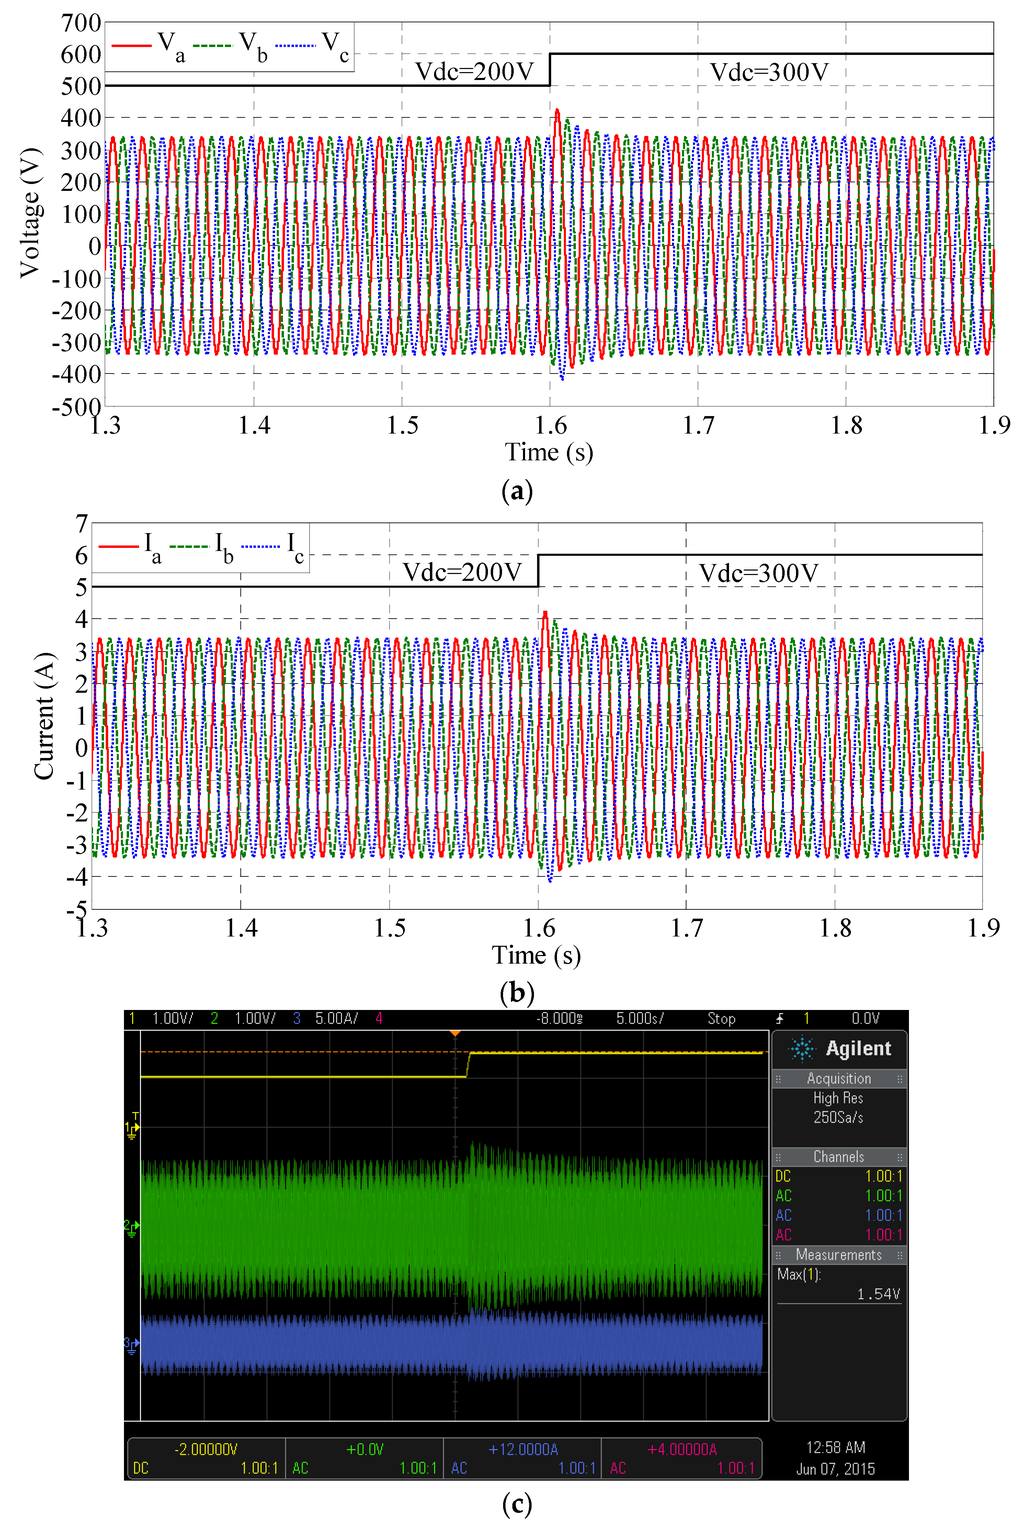Screen dimensions: 1024x1528
Task: Click channel 2 green ground marker
Action: [x=131, y=1225]
